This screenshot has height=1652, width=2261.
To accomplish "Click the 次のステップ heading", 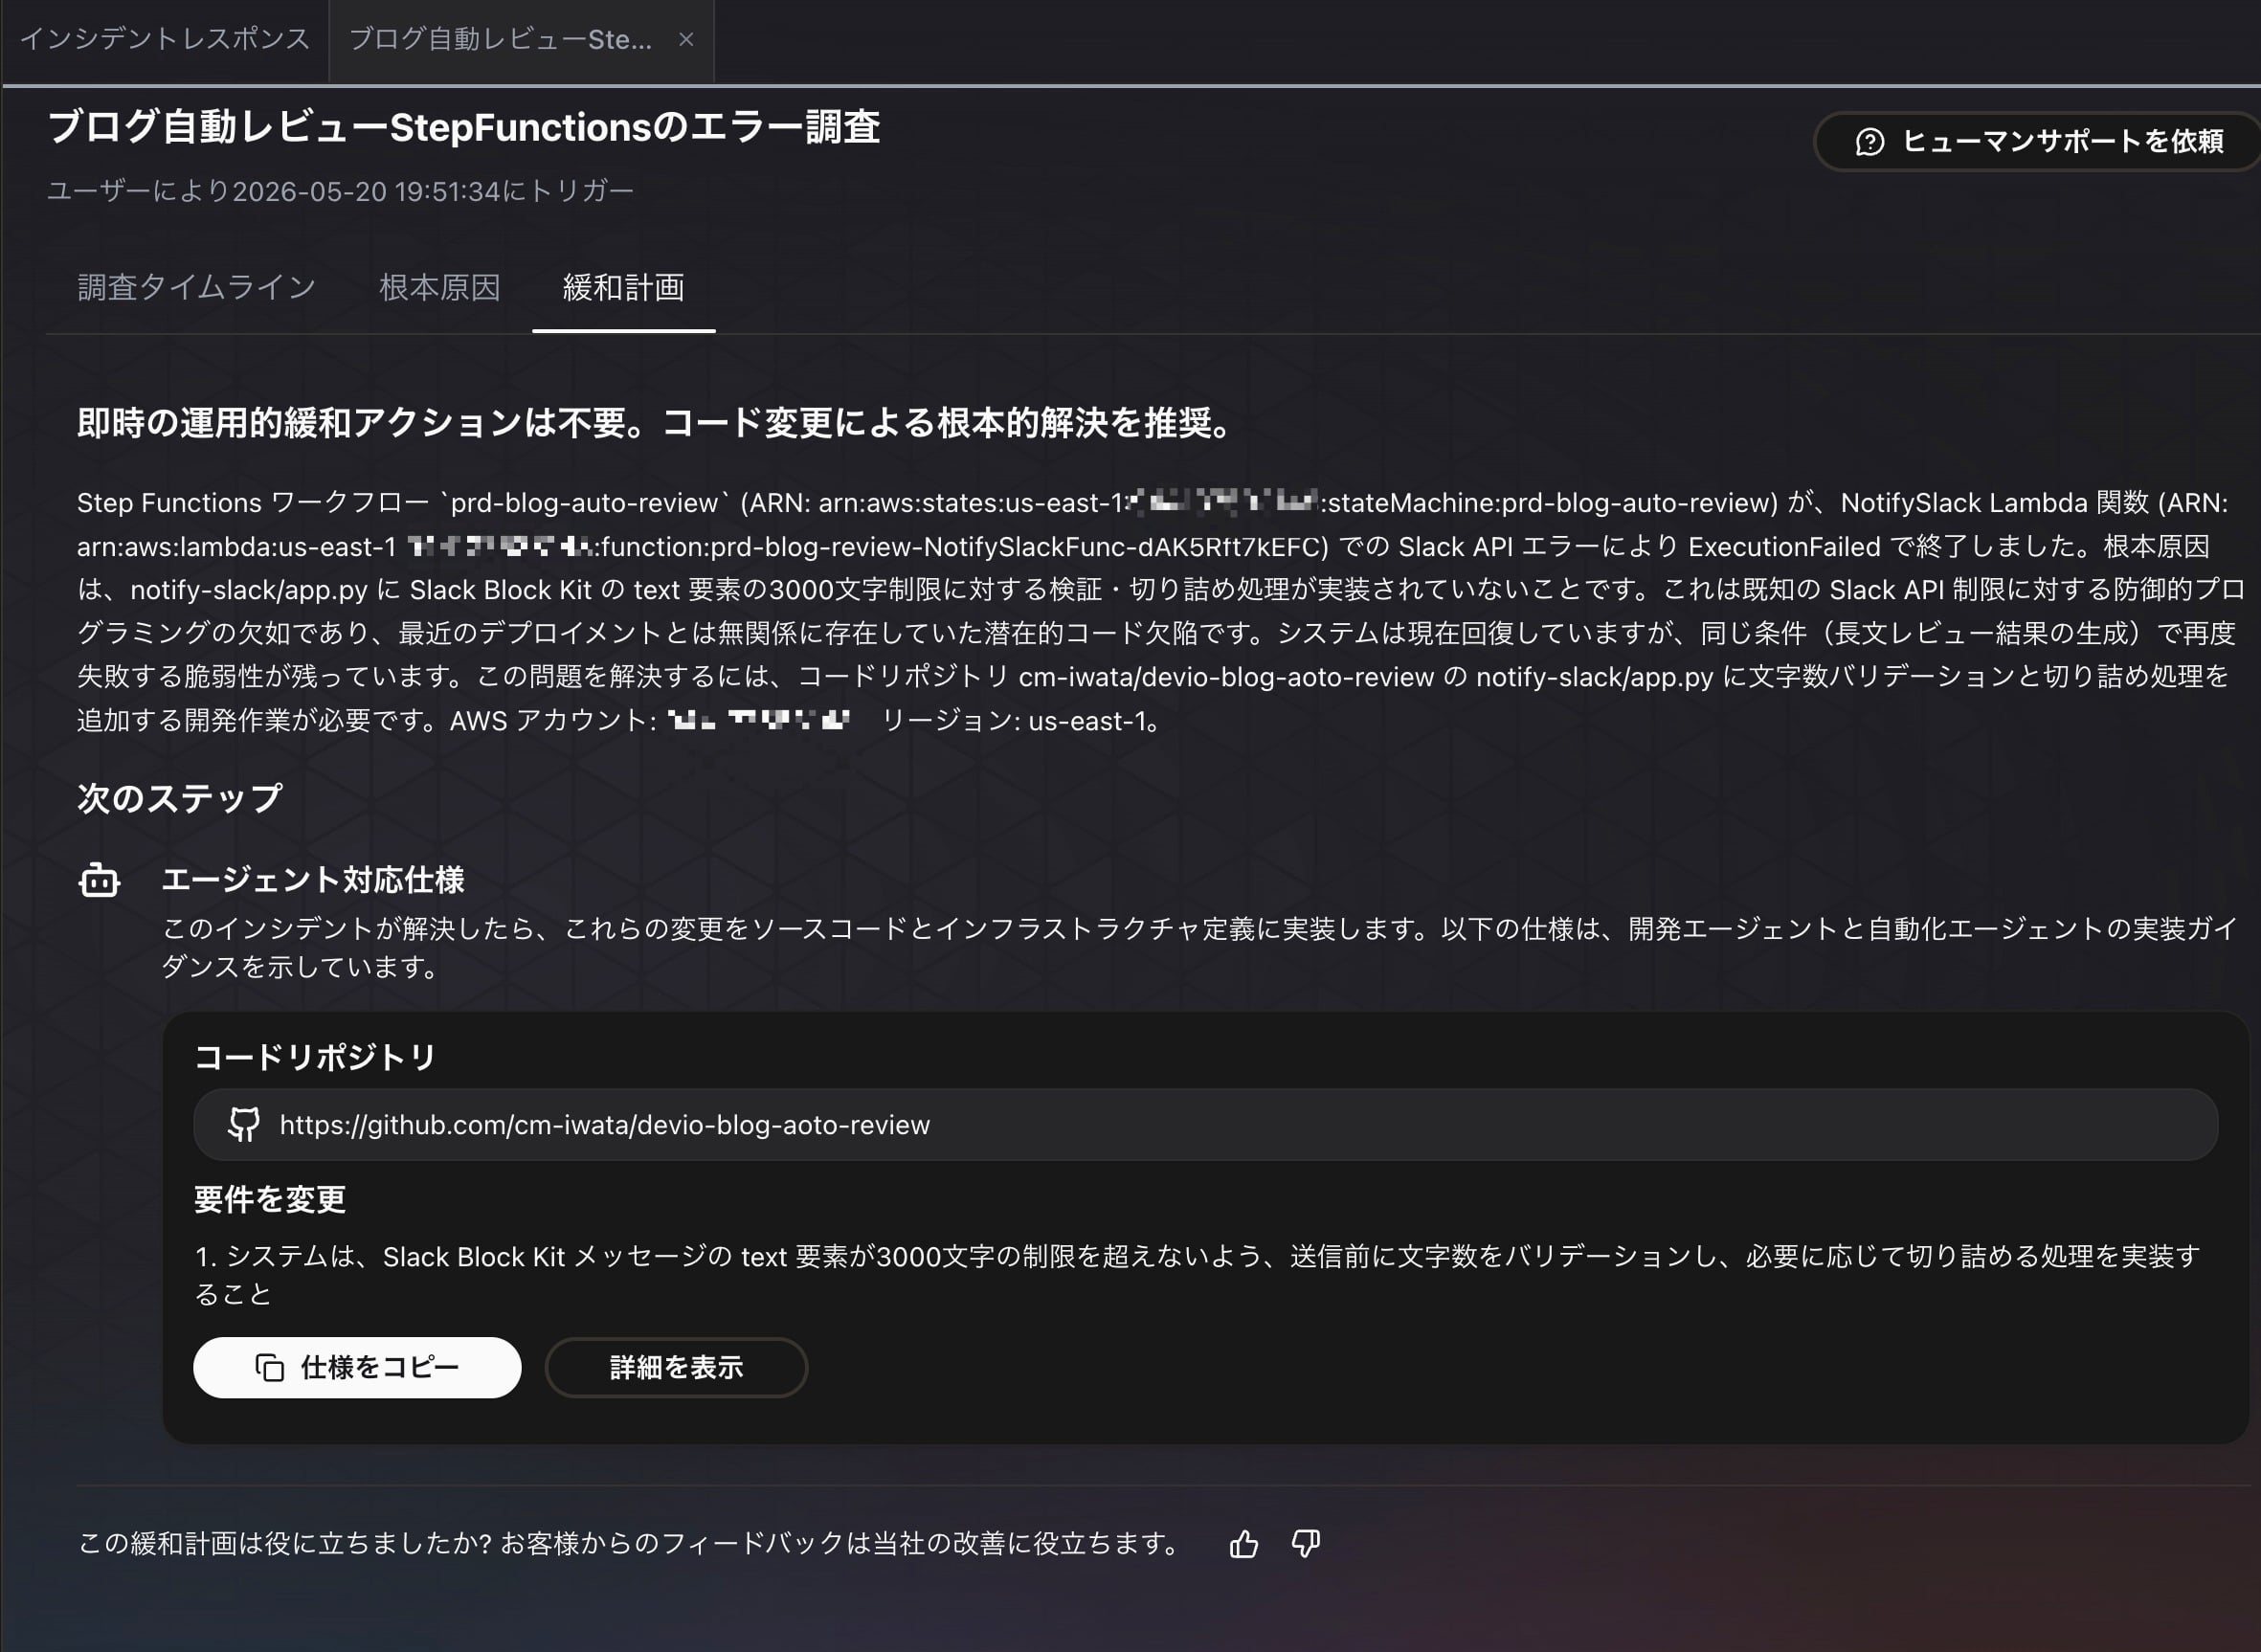I will (180, 798).
